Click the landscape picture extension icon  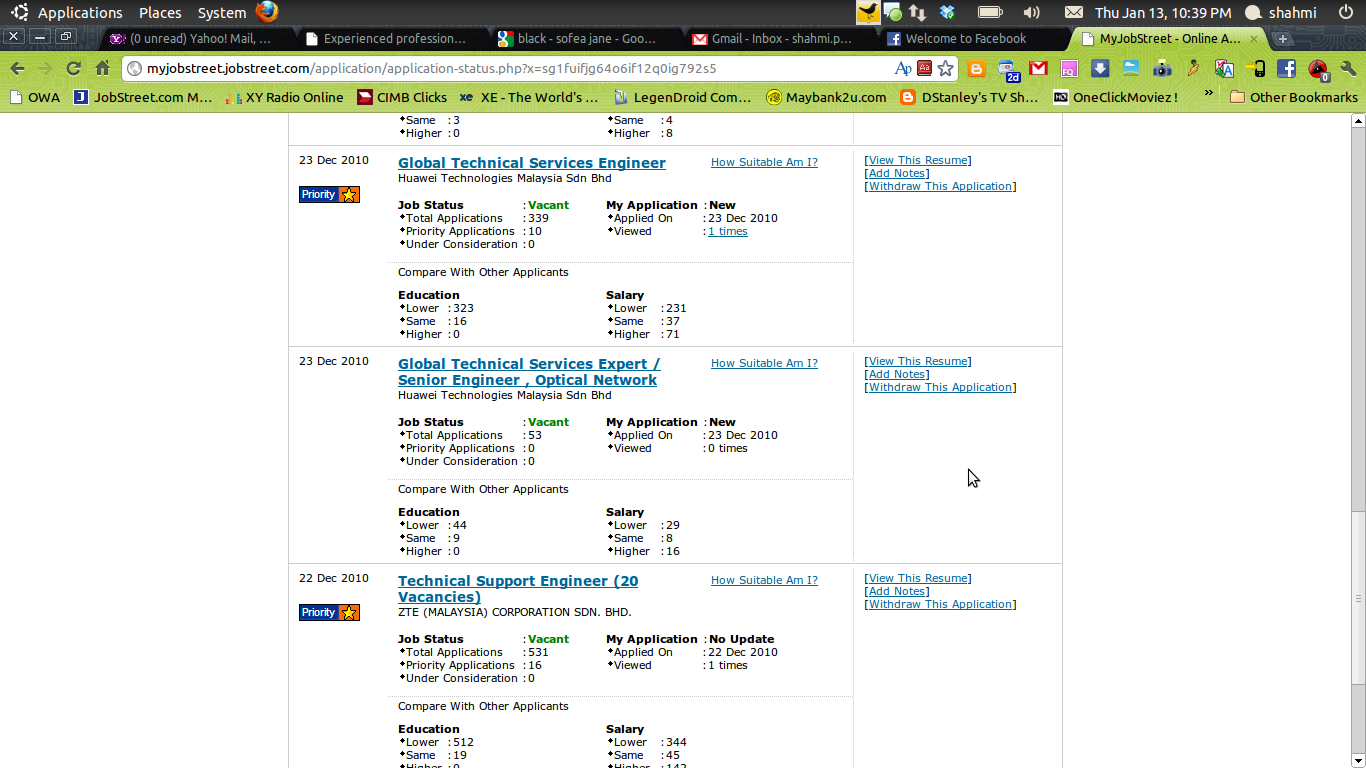(1131, 68)
